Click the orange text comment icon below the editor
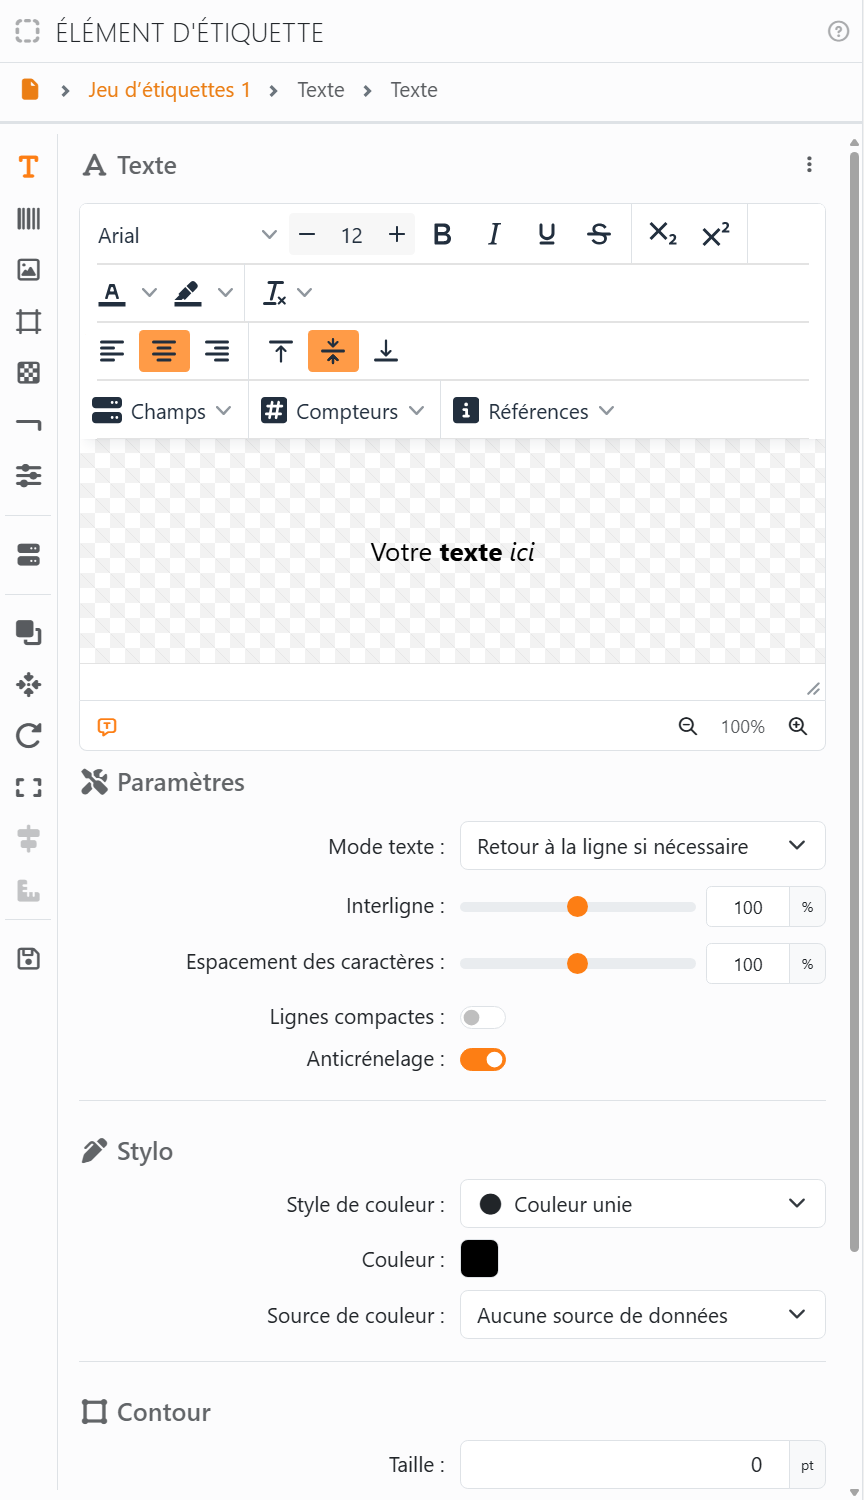The image size is (864, 1500). [x=107, y=727]
